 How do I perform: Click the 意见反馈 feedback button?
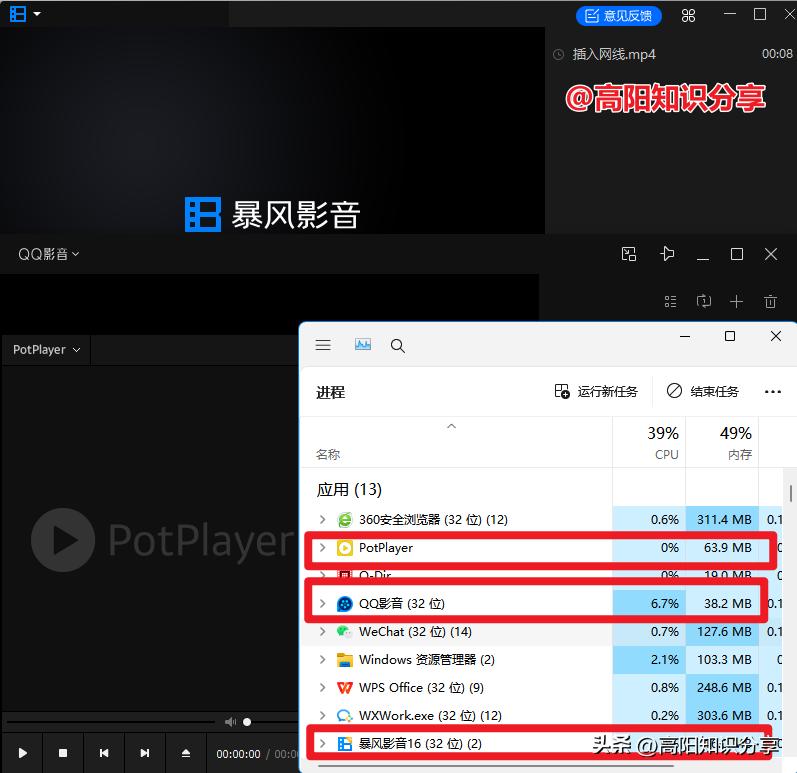click(x=618, y=16)
